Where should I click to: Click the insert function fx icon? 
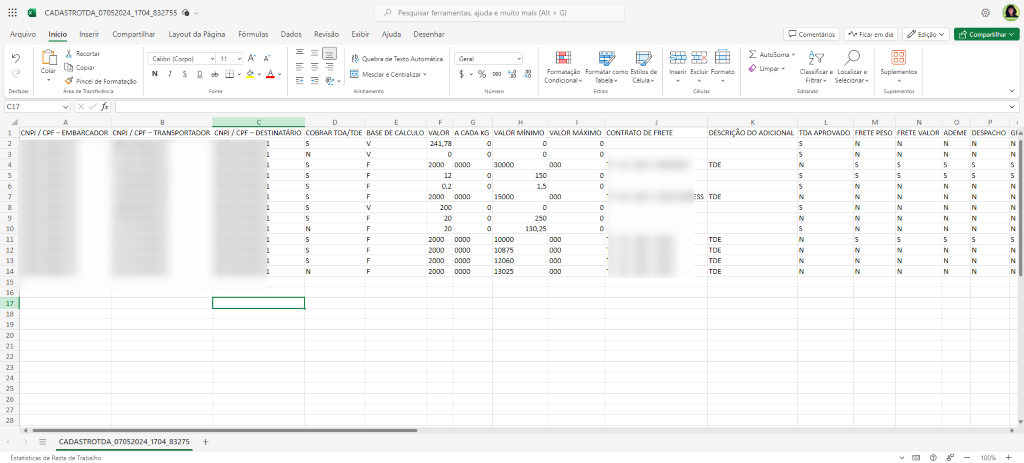pyautogui.click(x=104, y=106)
